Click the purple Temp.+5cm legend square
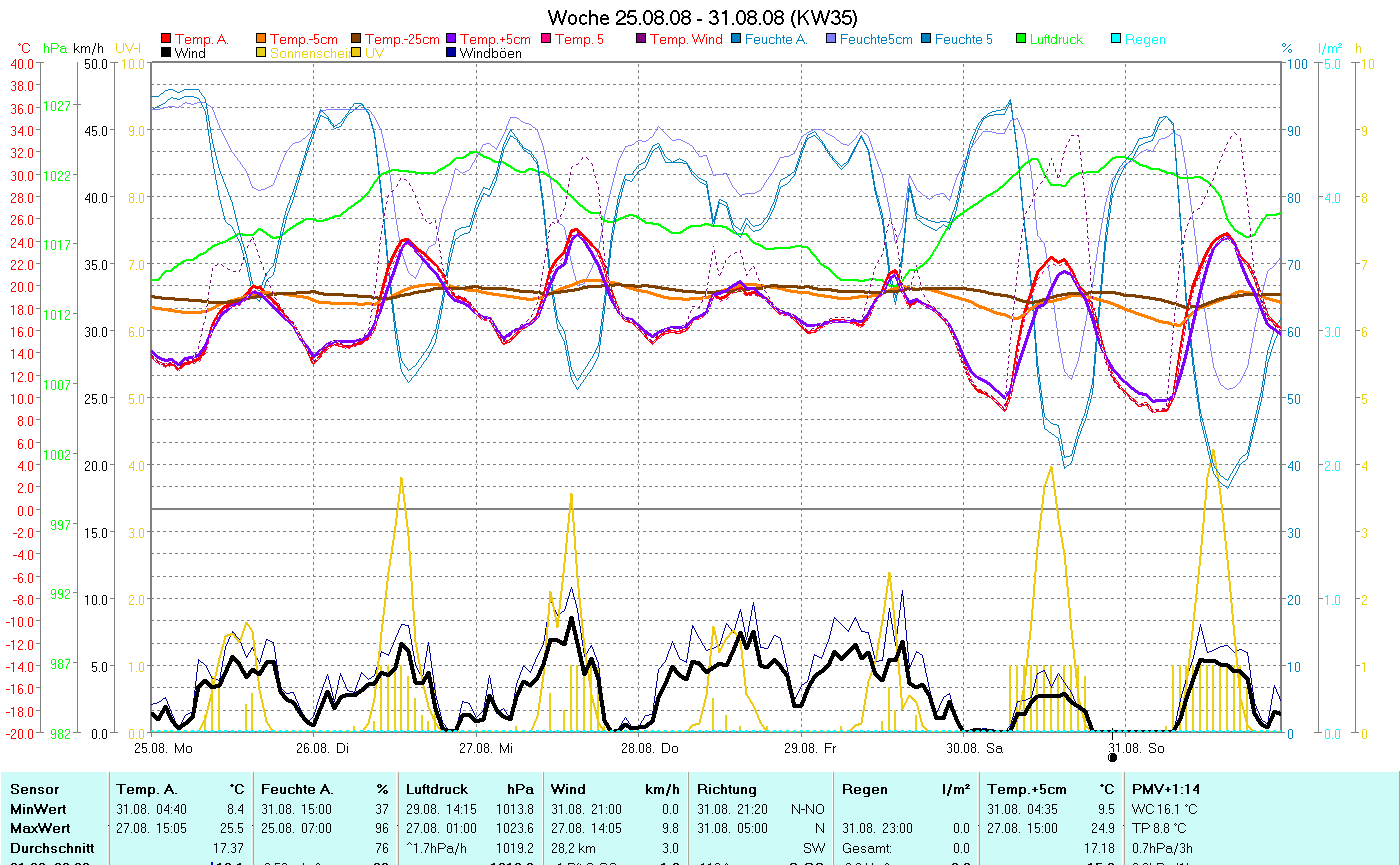1400x865 pixels. click(452, 40)
